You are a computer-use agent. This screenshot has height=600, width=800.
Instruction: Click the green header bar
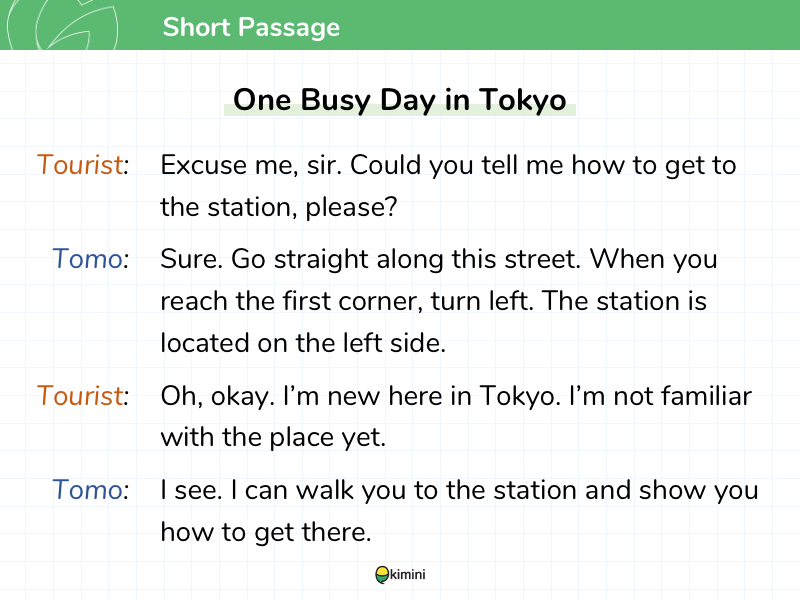[400, 25]
